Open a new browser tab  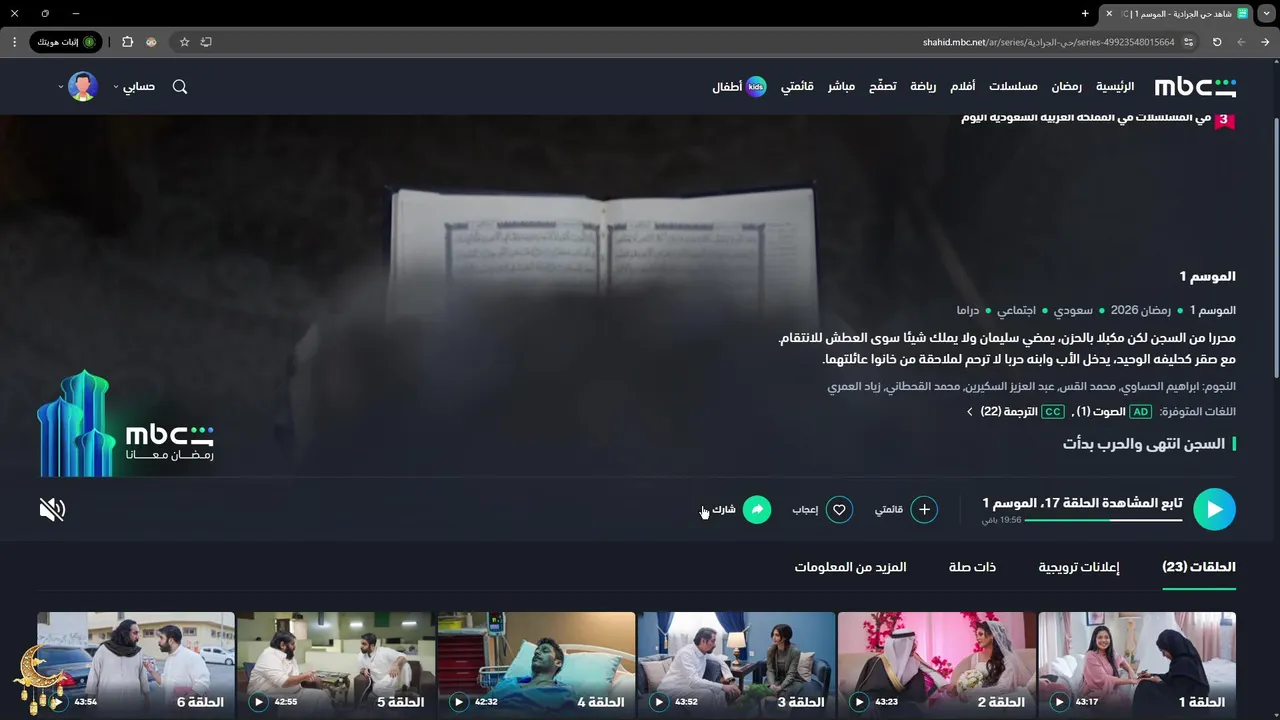click(1085, 13)
